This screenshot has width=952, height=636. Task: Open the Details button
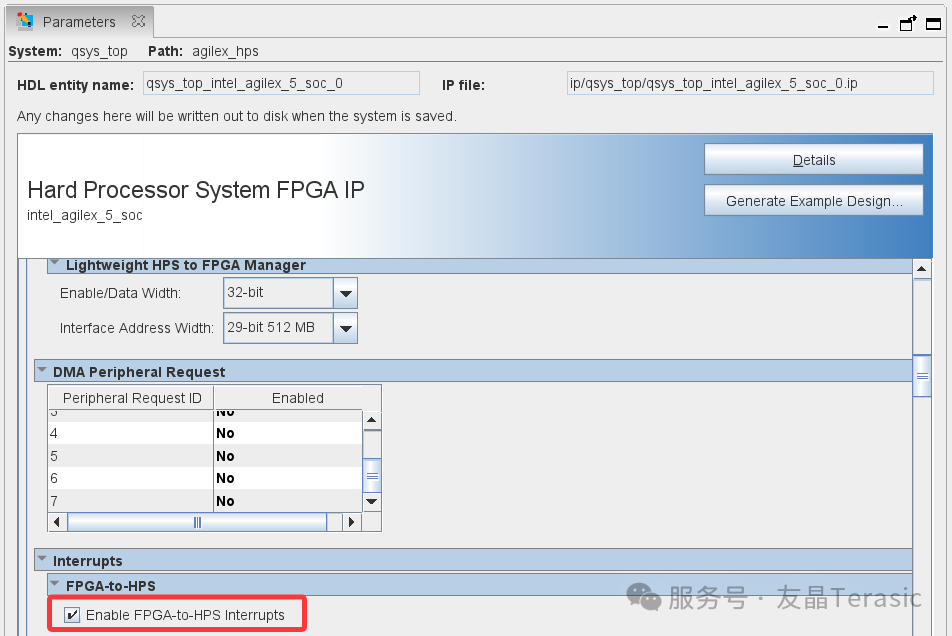coord(814,160)
